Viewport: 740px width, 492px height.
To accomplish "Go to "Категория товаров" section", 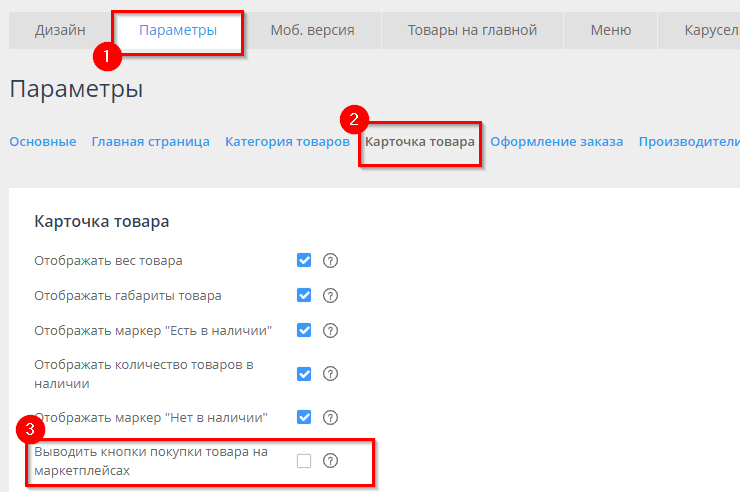I will coord(287,142).
